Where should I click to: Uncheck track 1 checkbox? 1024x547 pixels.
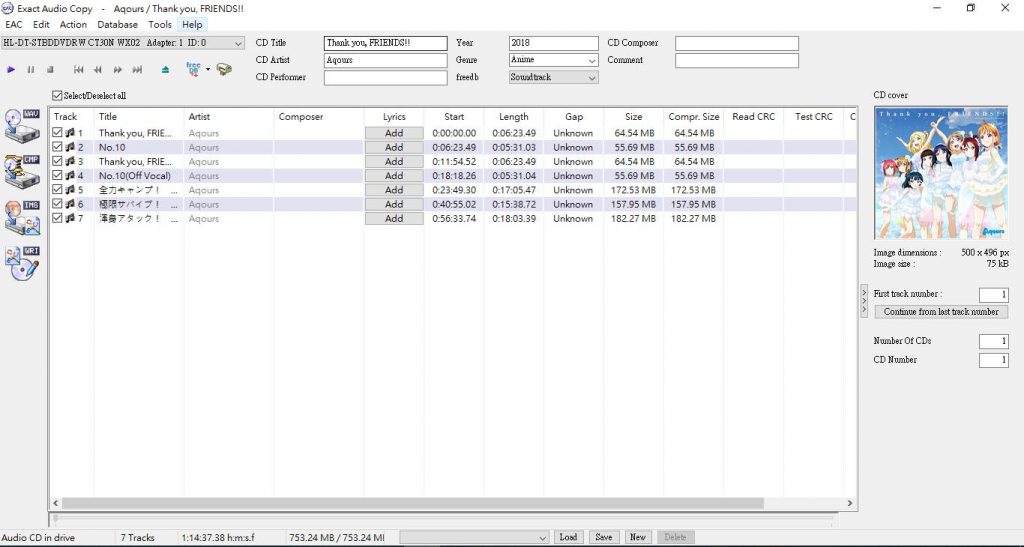(x=57, y=133)
